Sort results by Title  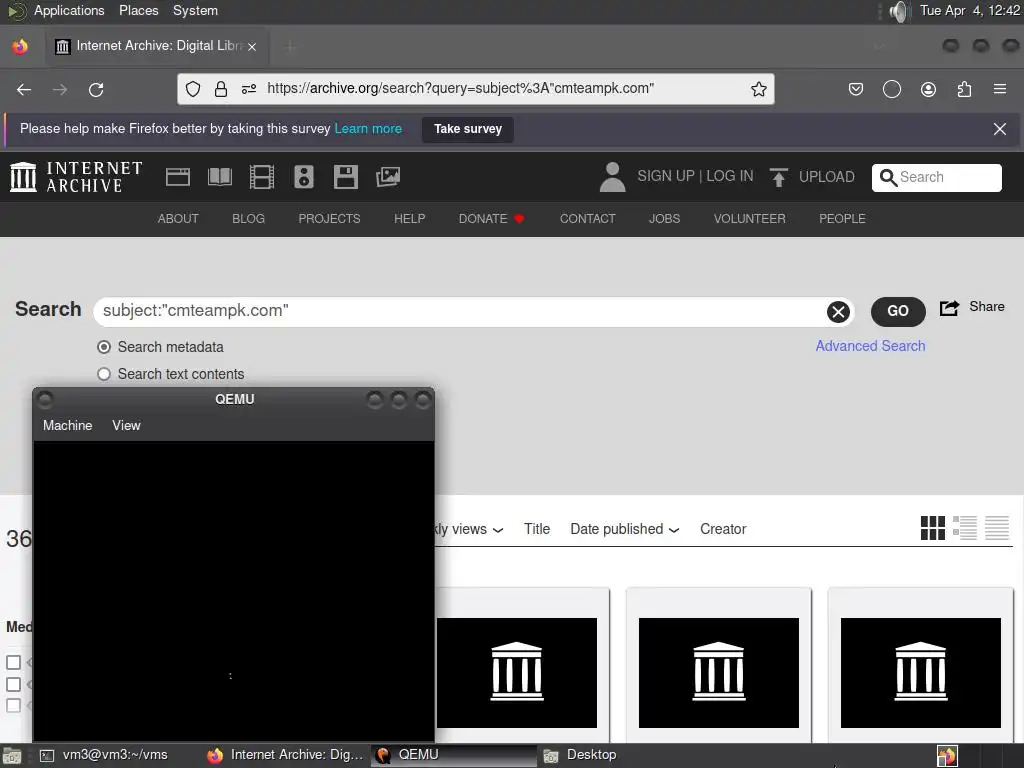point(537,529)
